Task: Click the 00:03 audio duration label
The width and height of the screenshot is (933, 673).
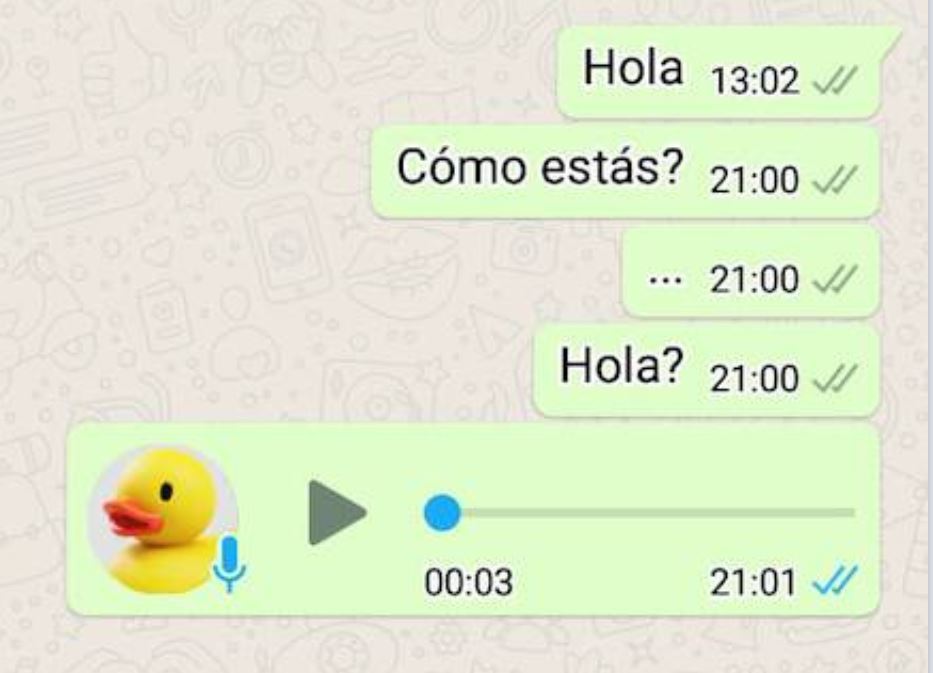Action: tap(468, 583)
